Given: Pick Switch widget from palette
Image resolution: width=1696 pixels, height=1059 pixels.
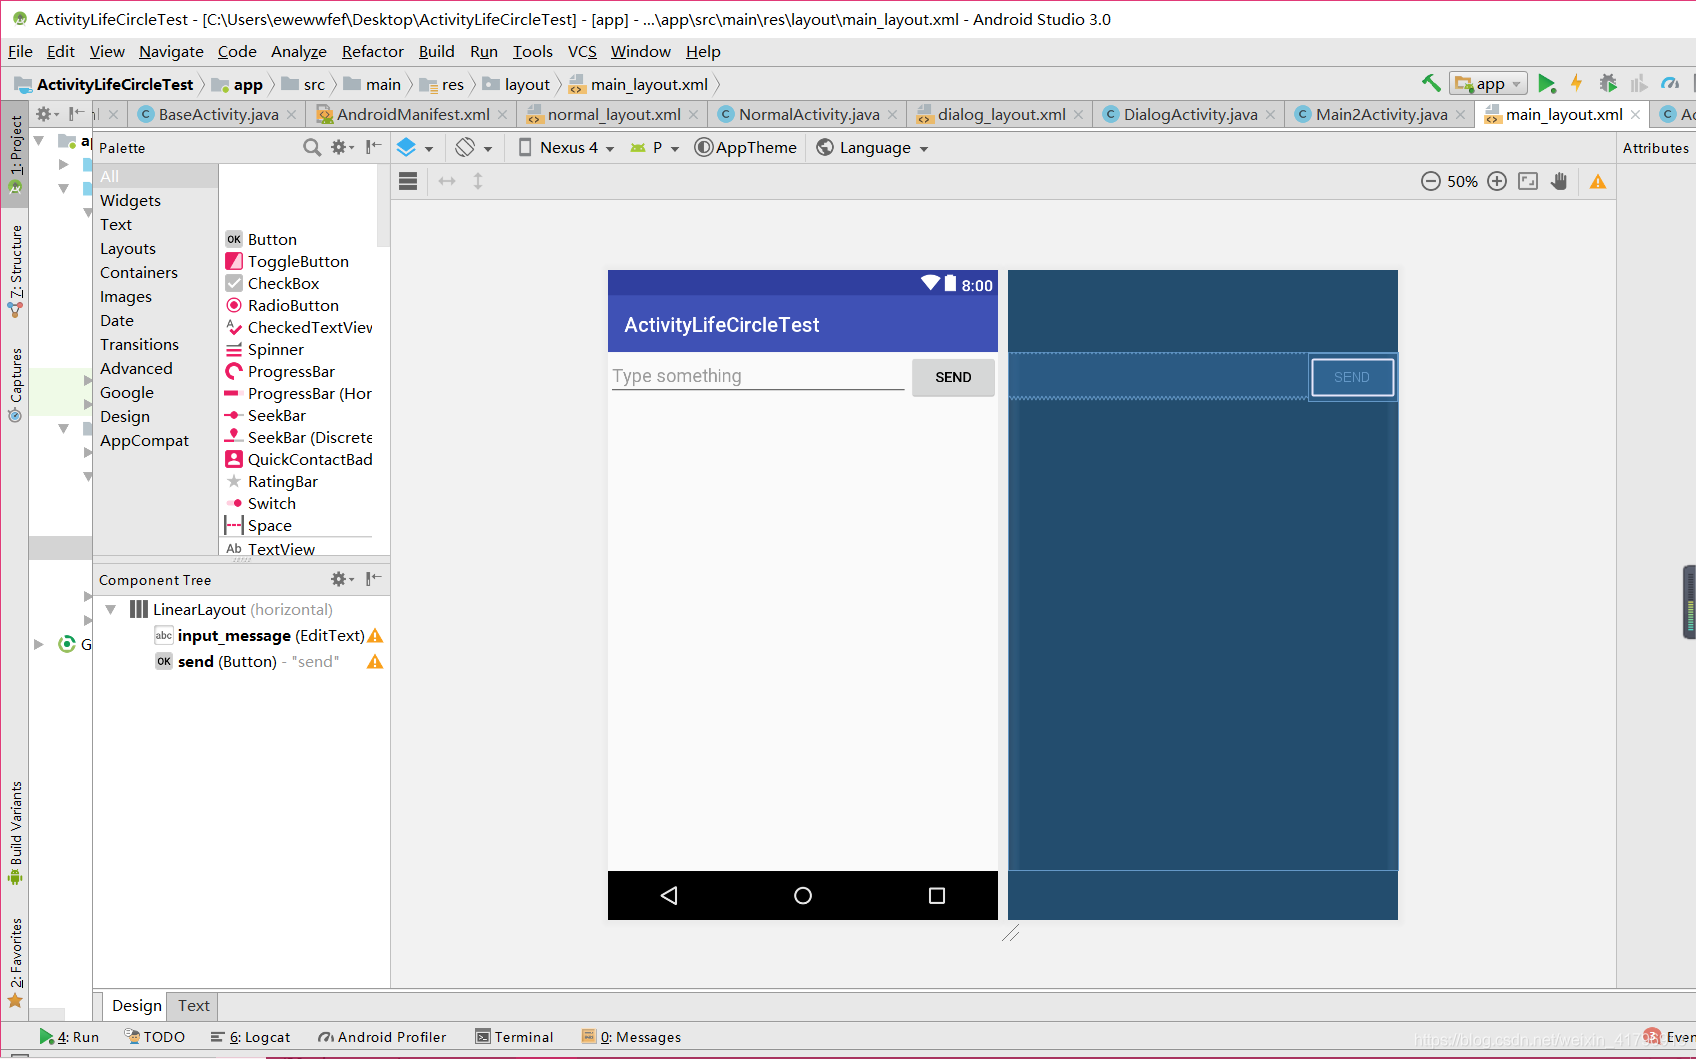Looking at the screenshot, I should click(271, 503).
